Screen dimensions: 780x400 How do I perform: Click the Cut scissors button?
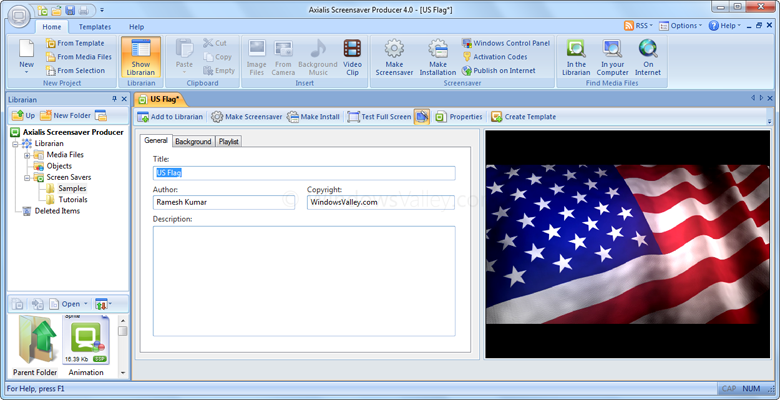215,43
